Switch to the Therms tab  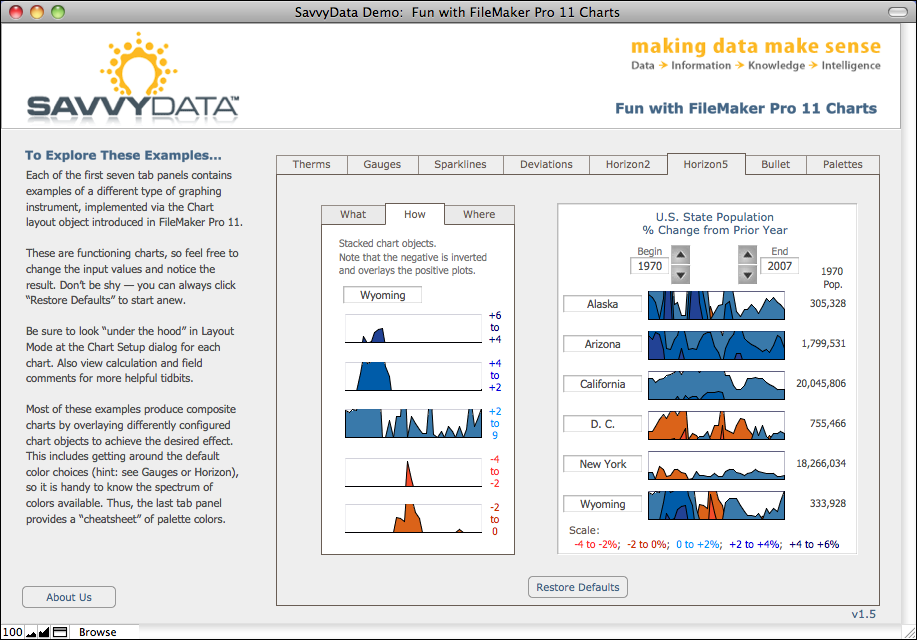(312, 164)
